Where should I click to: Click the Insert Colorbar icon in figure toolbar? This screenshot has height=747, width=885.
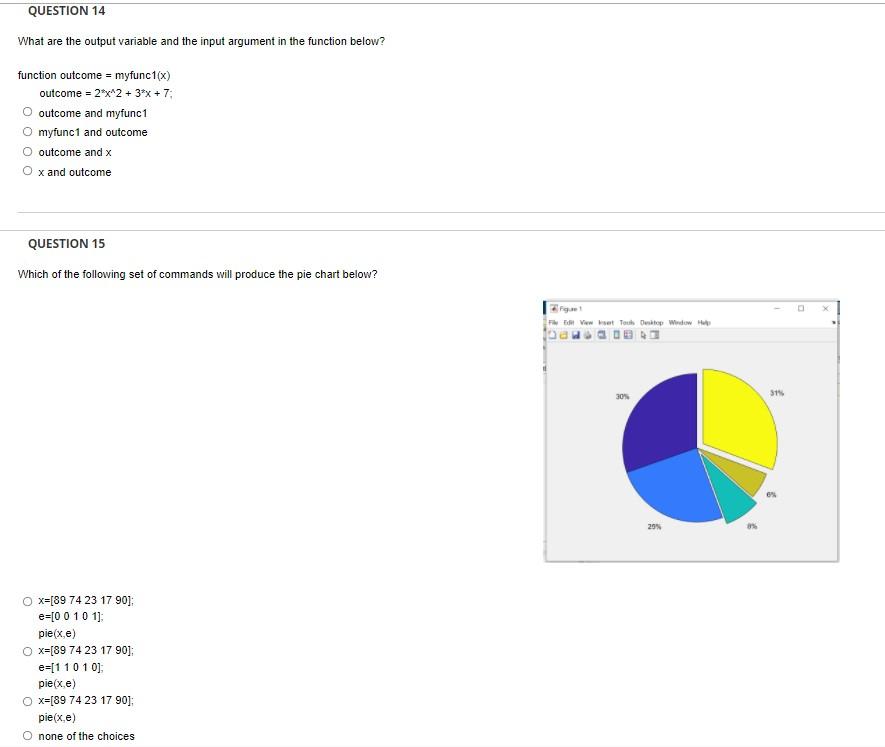pyautogui.click(x=617, y=335)
